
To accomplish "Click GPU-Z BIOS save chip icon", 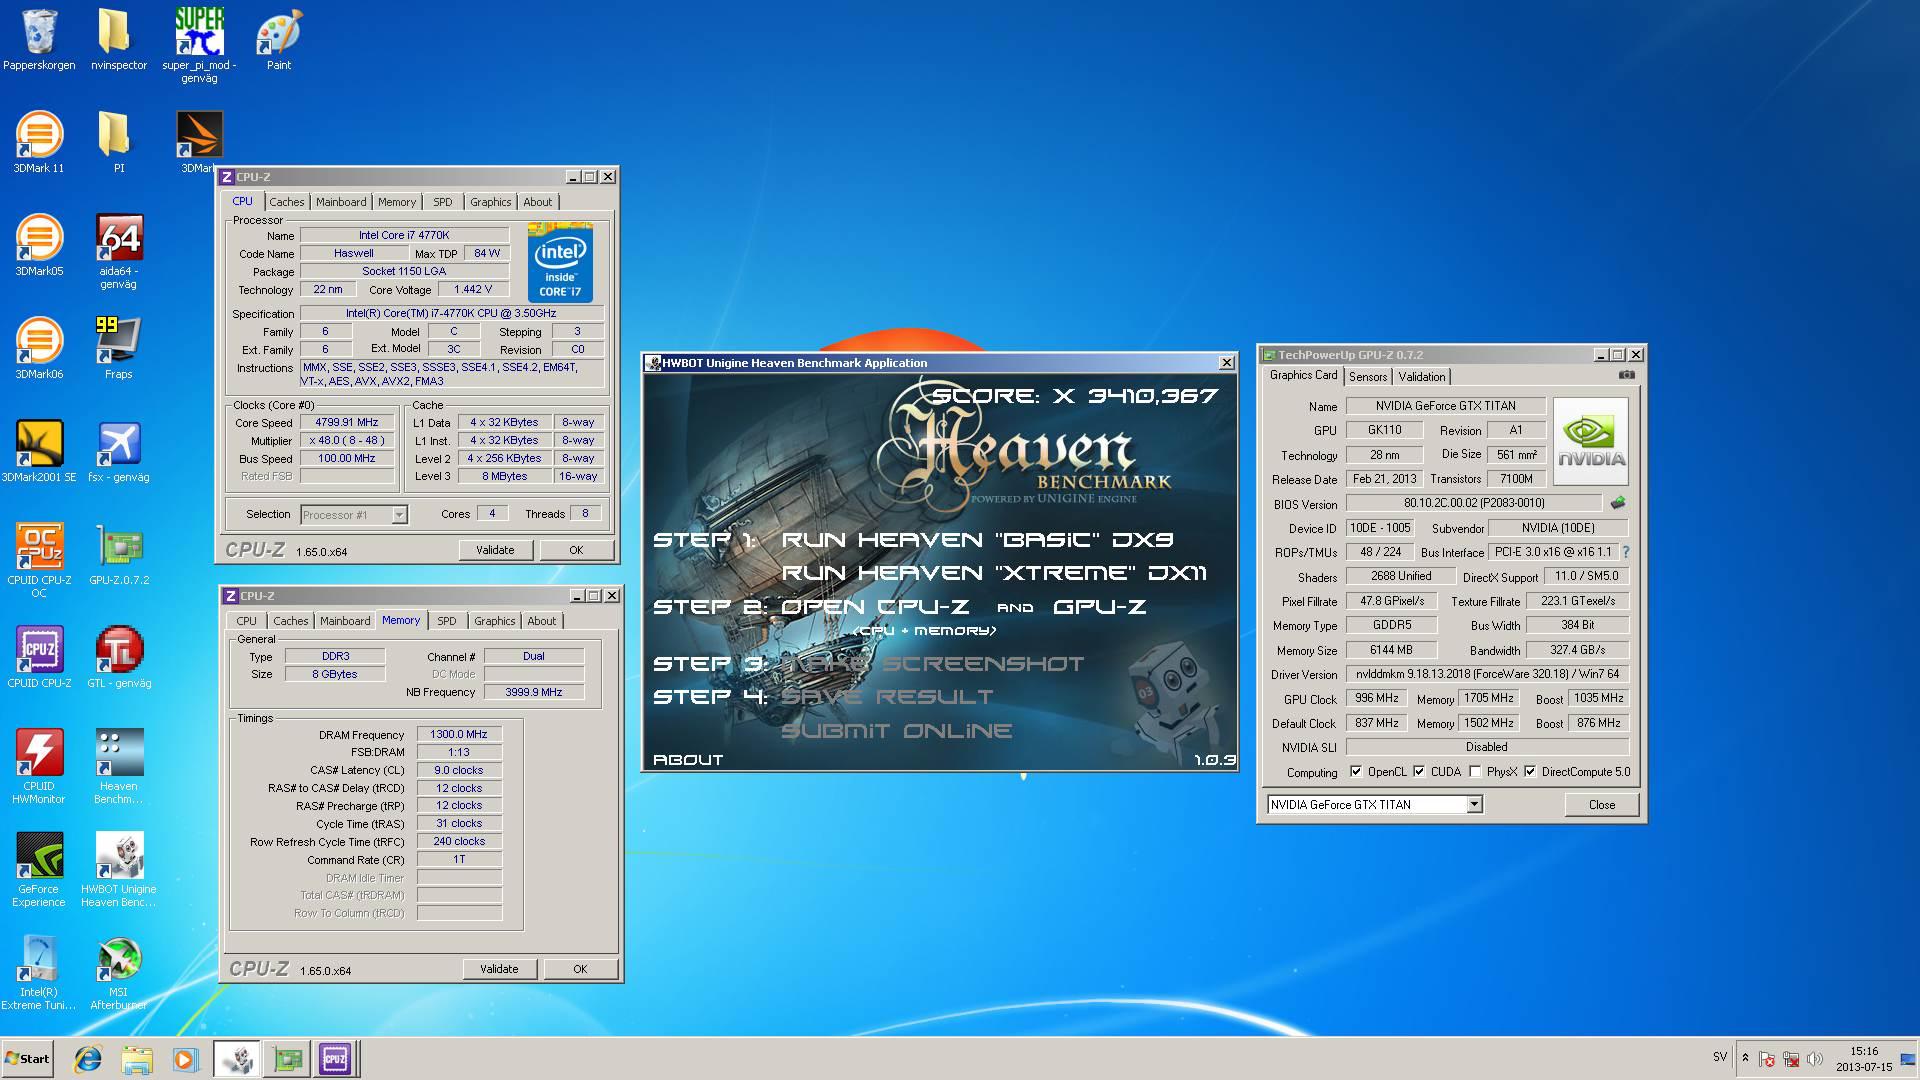I will [1618, 503].
